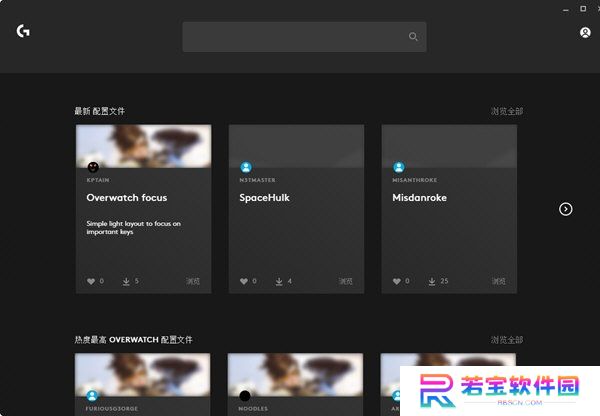Browse all in 热度最高 OVERWATCH section
The width and height of the screenshot is (600, 416).
(x=507, y=339)
